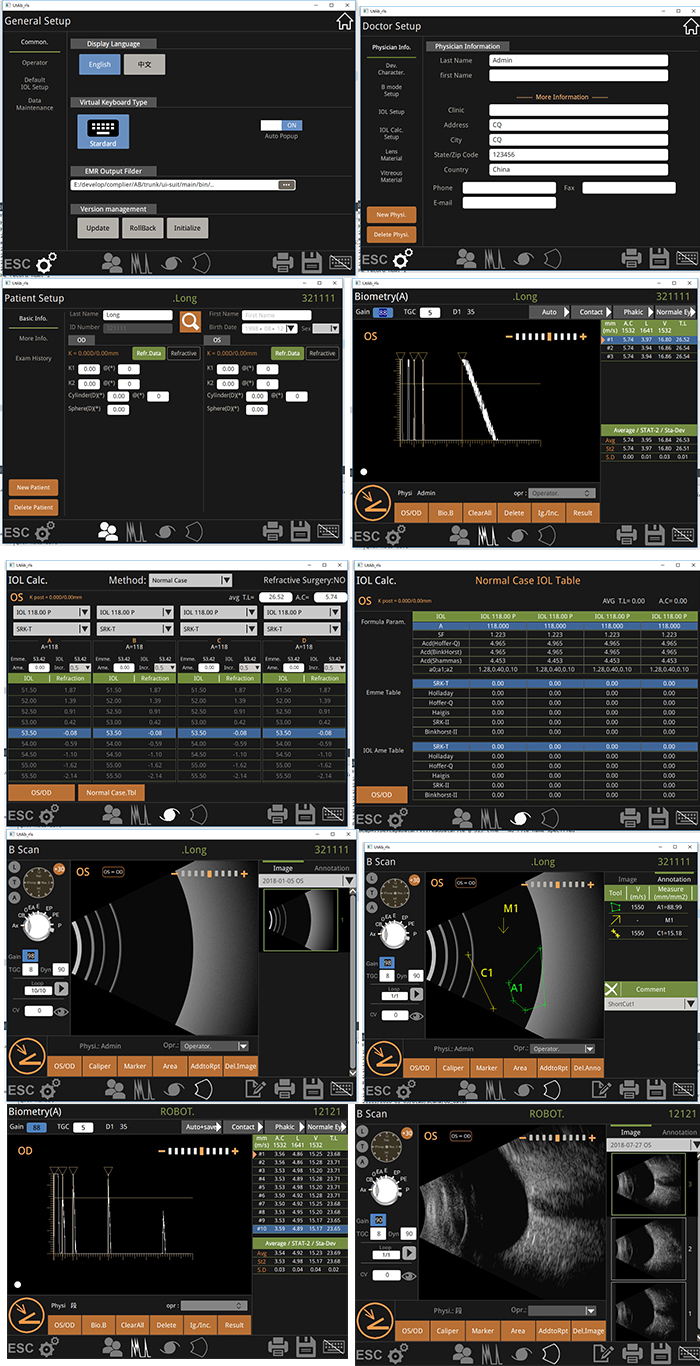Viewport: 700px width, 1366px height.
Task: Click printer icon in General Setup bottom bar
Action: (x=284, y=262)
